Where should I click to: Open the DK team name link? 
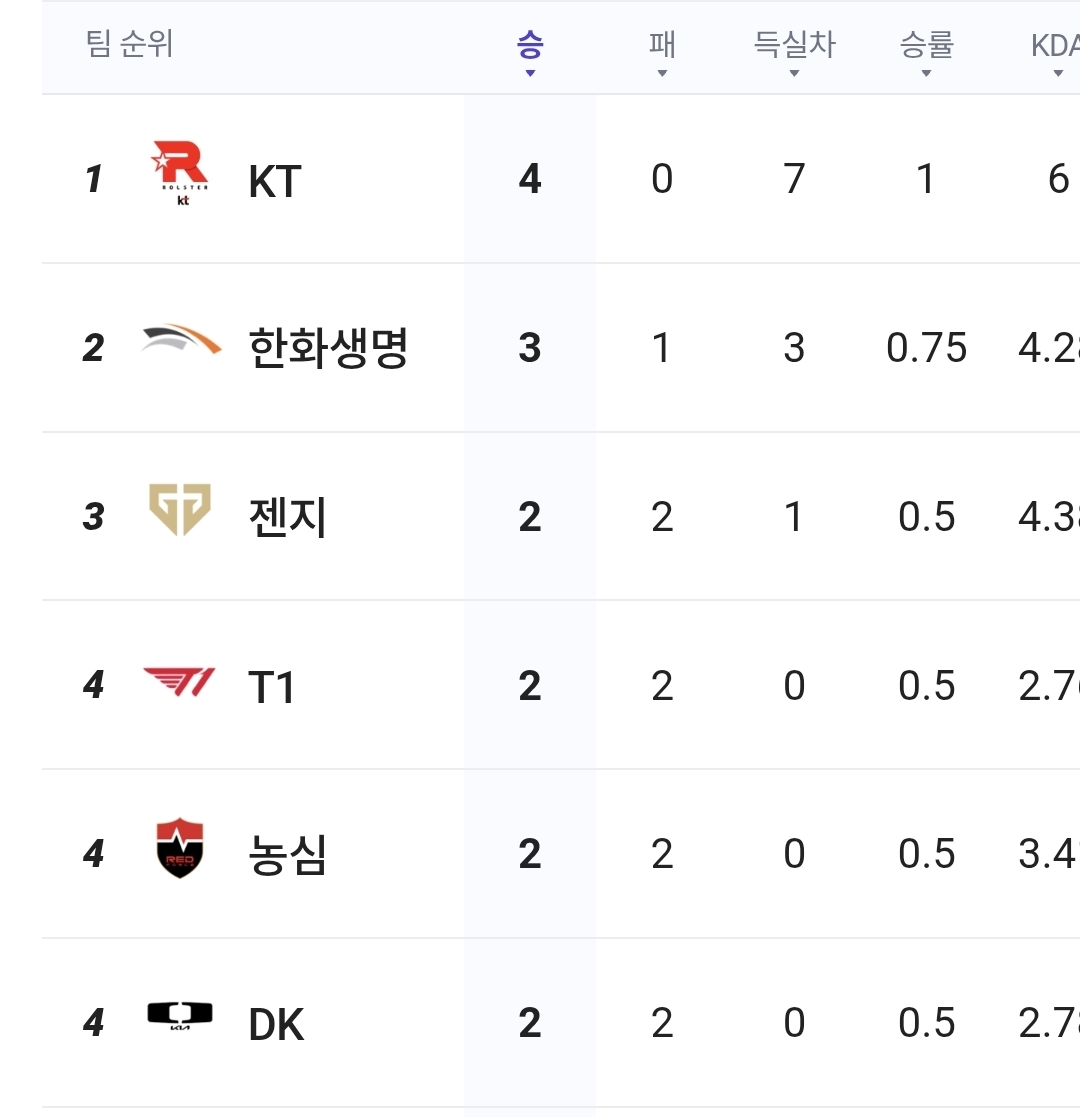click(x=276, y=1025)
